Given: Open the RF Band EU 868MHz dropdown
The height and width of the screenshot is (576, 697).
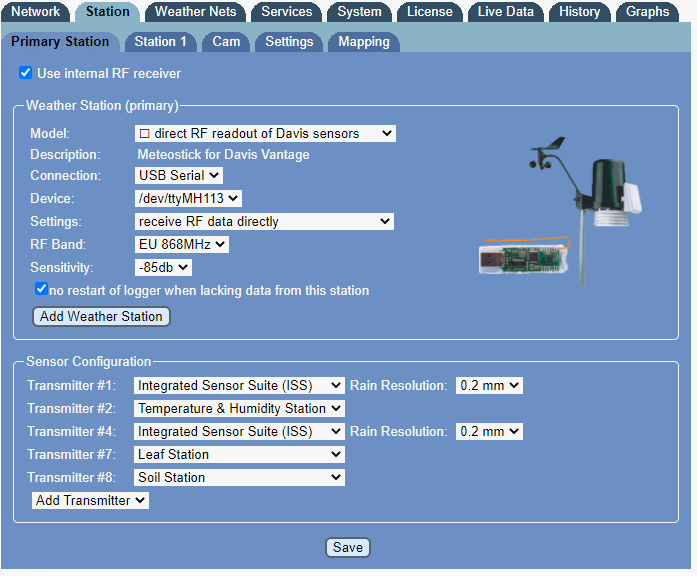Looking at the screenshot, I should pyautogui.click(x=181, y=244).
